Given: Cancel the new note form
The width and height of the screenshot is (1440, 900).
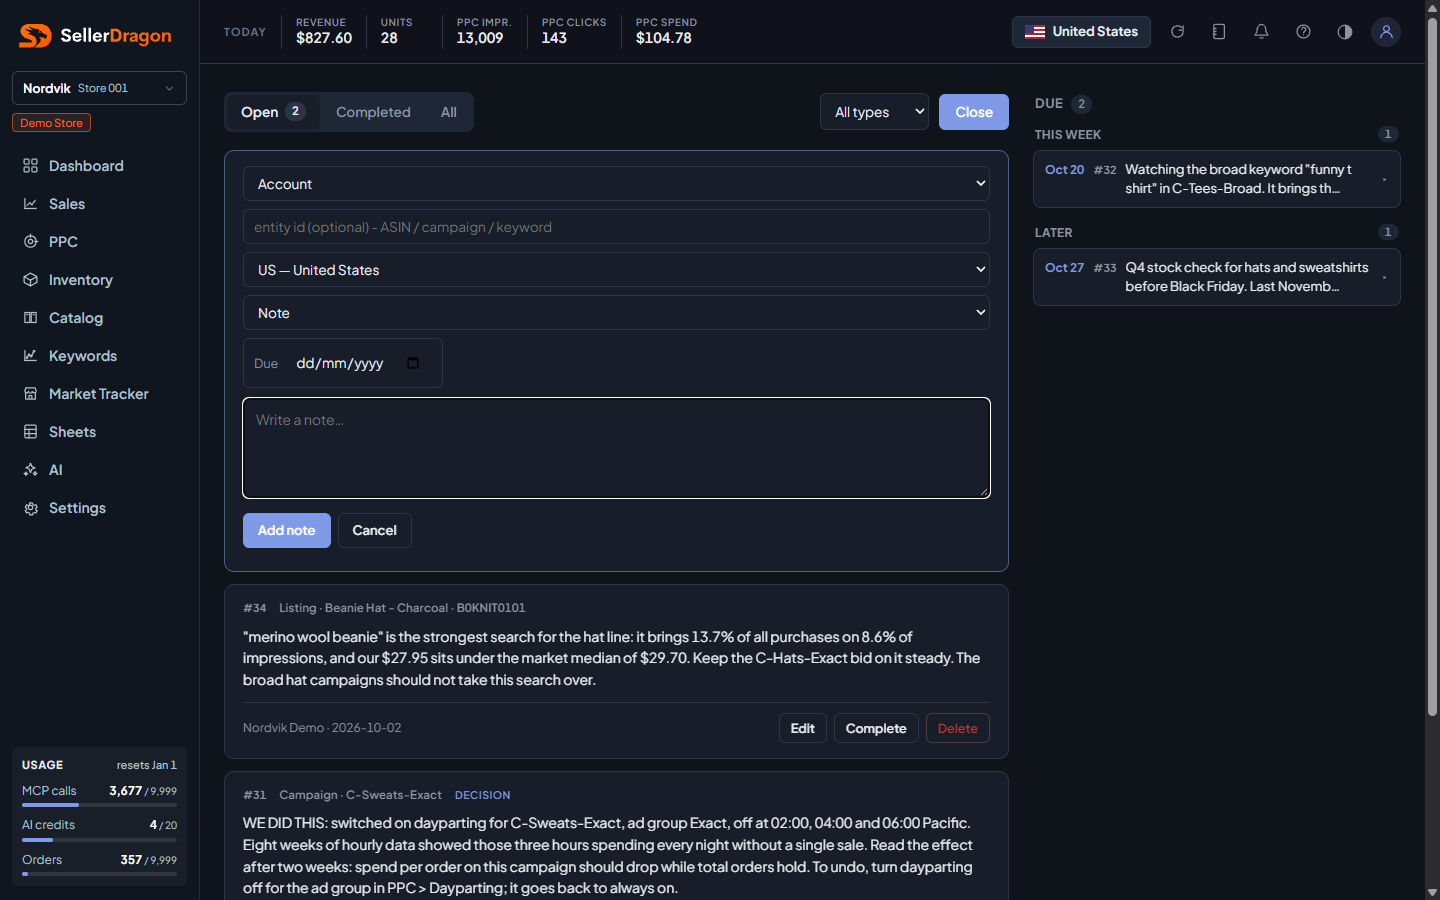Looking at the screenshot, I should pyautogui.click(x=375, y=530).
